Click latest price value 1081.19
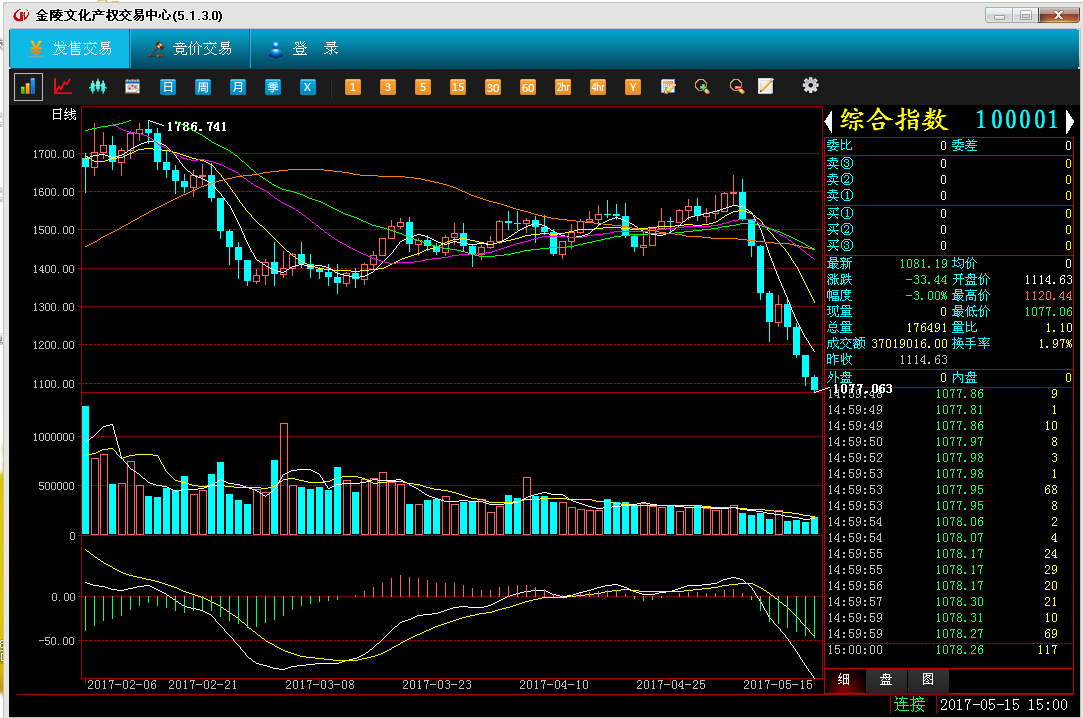 point(923,264)
